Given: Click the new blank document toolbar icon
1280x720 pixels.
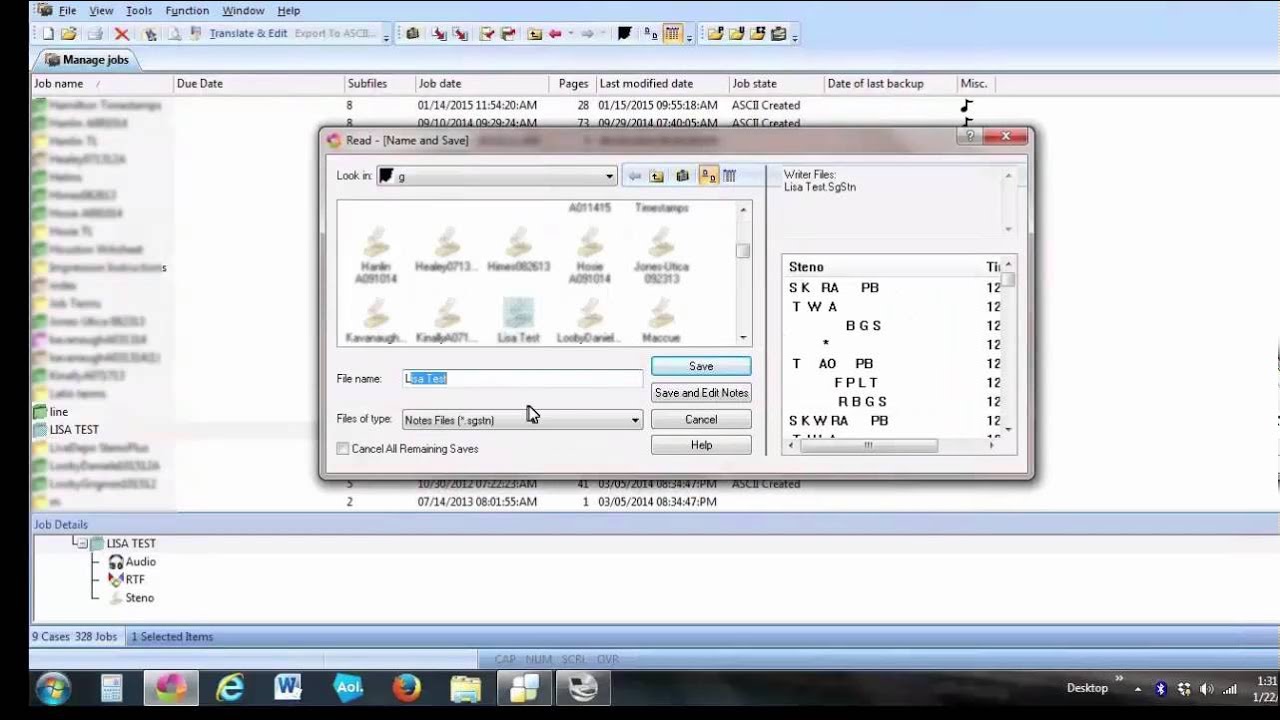Looking at the screenshot, I should click(x=48, y=34).
